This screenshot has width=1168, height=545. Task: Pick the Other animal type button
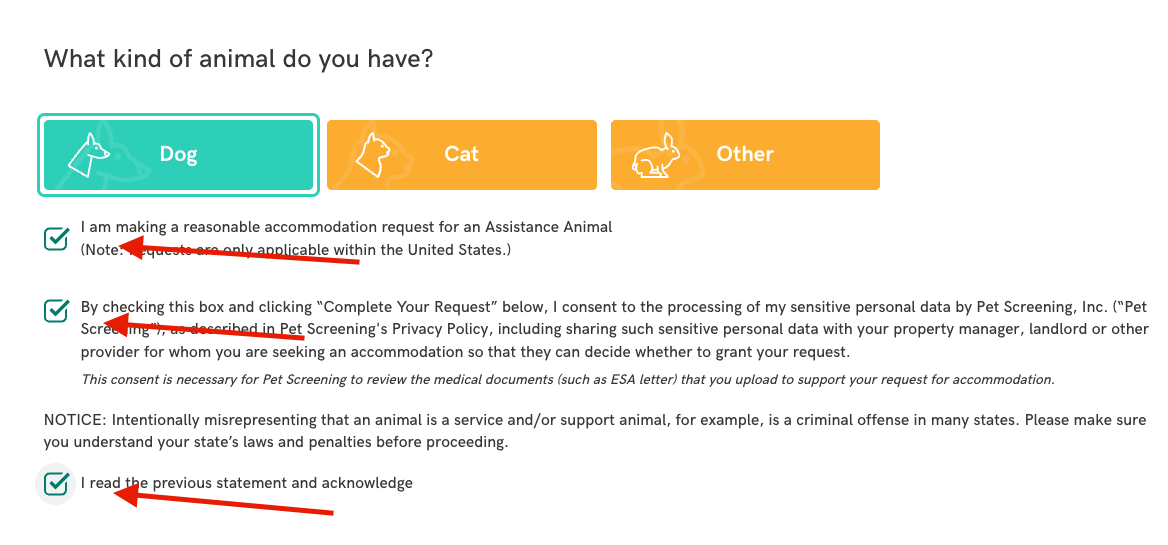745,155
